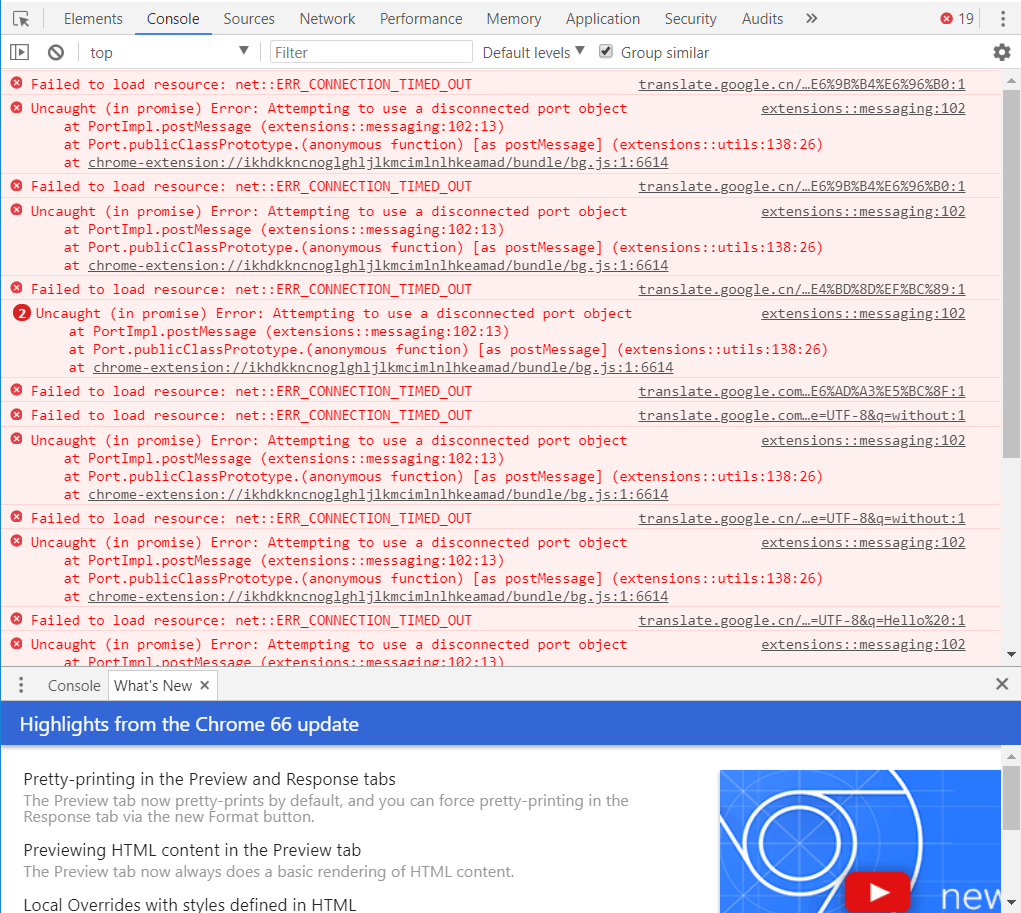Screen dimensions: 1021x913
Task: Click the error count badge showing 19
Action: click(948, 18)
